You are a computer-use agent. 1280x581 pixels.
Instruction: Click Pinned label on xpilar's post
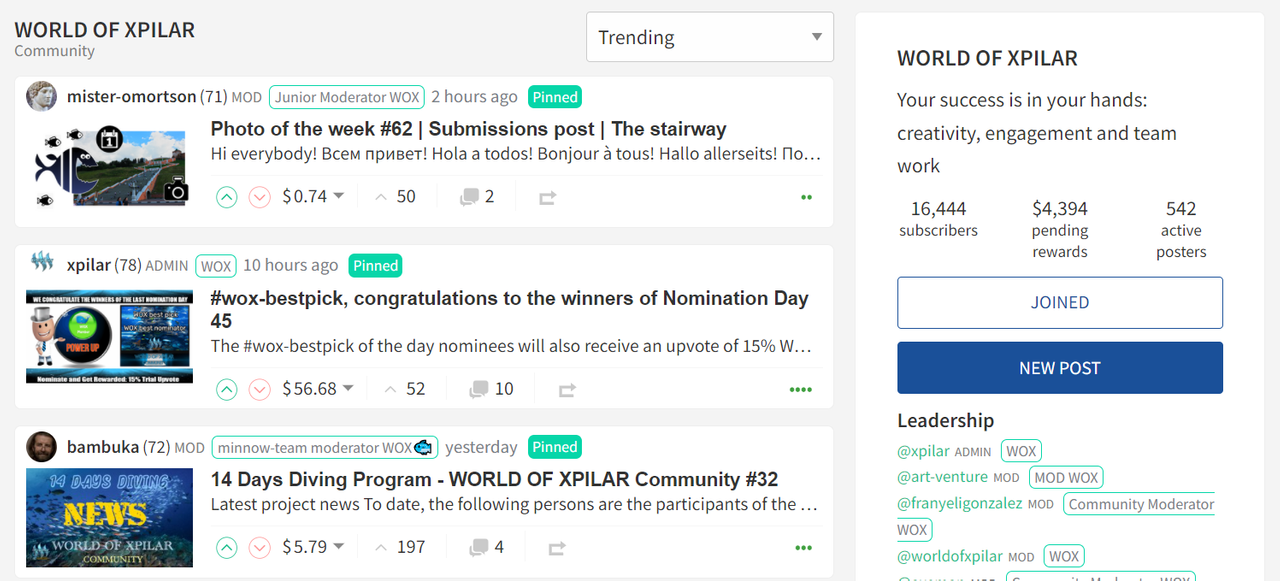click(x=376, y=265)
